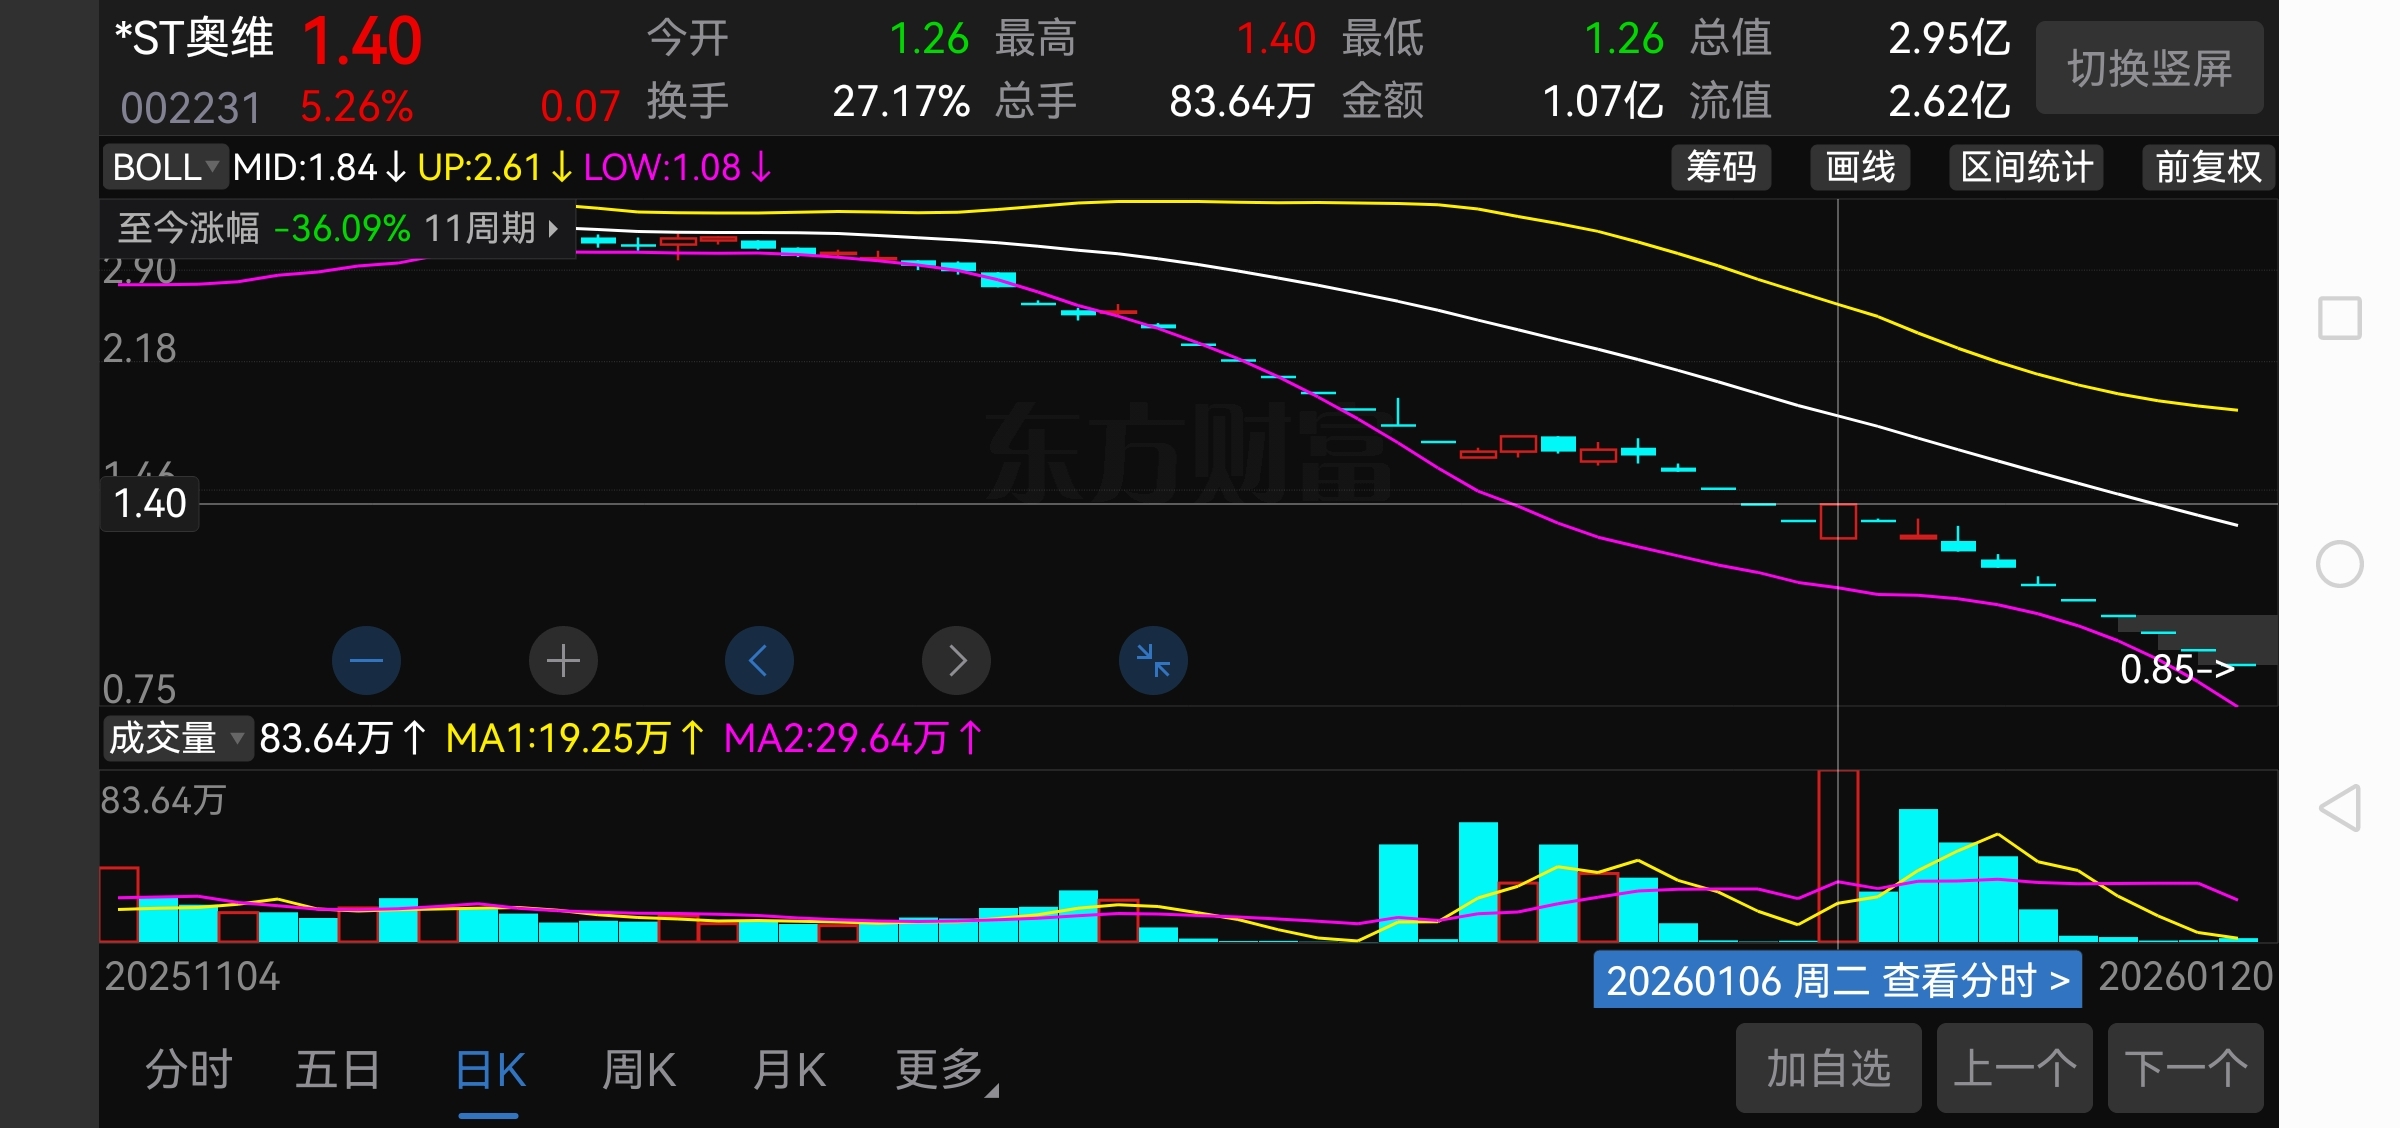Switch to 分时 intraday tab
Viewport: 2400px width, 1128px height.
[188, 1069]
